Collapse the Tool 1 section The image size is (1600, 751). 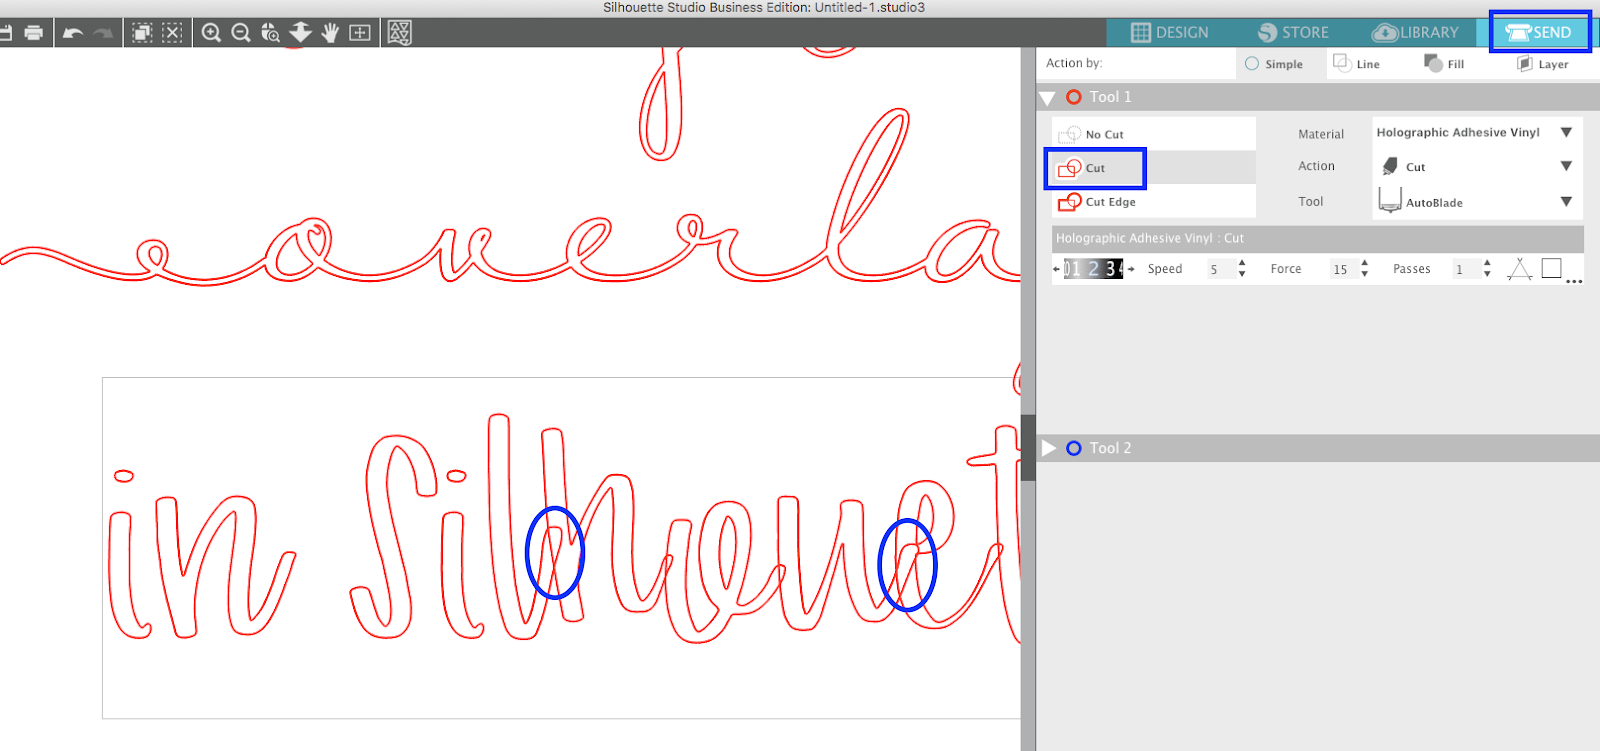coord(1048,98)
